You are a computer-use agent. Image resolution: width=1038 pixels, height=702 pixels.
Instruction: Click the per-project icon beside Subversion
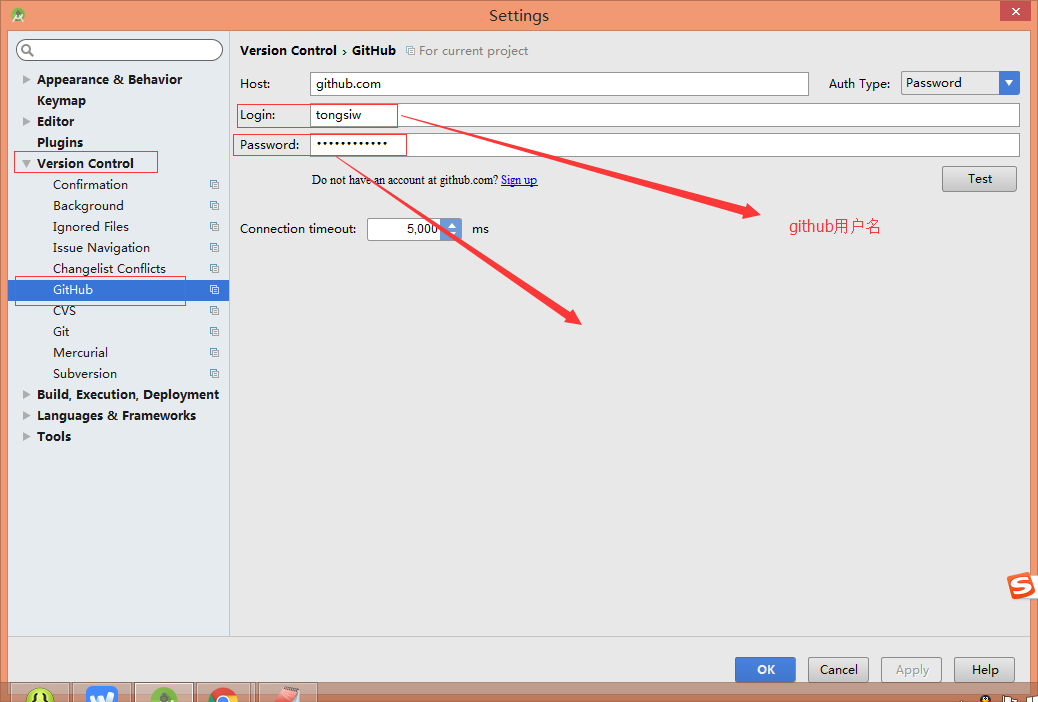(214, 374)
